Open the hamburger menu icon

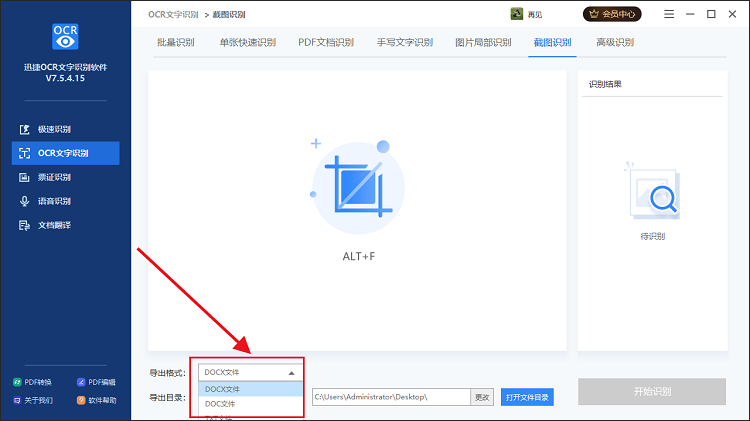(x=669, y=14)
